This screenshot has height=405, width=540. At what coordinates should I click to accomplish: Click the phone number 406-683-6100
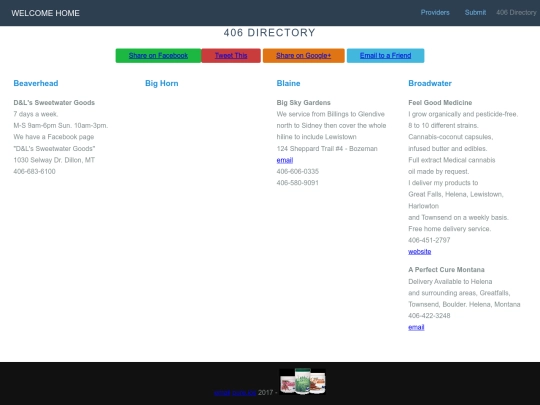click(34, 172)
